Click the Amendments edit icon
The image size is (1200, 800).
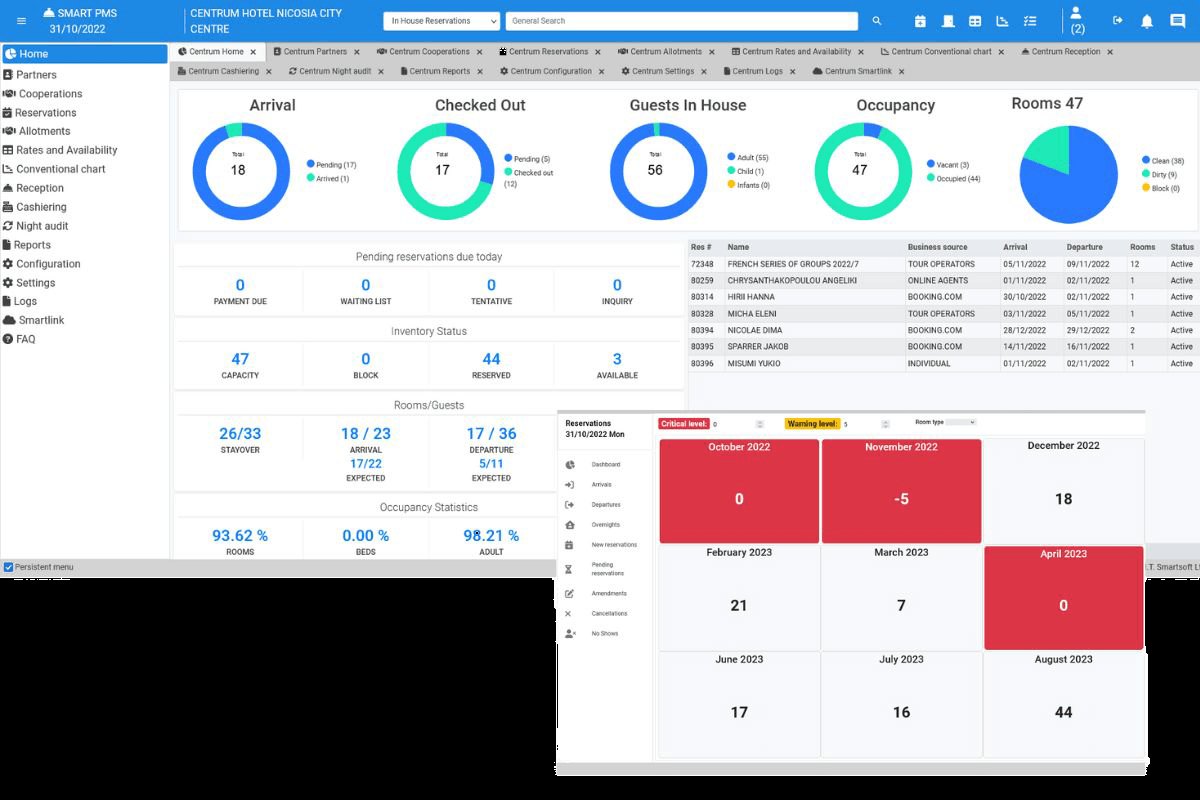tap(570, 594)
